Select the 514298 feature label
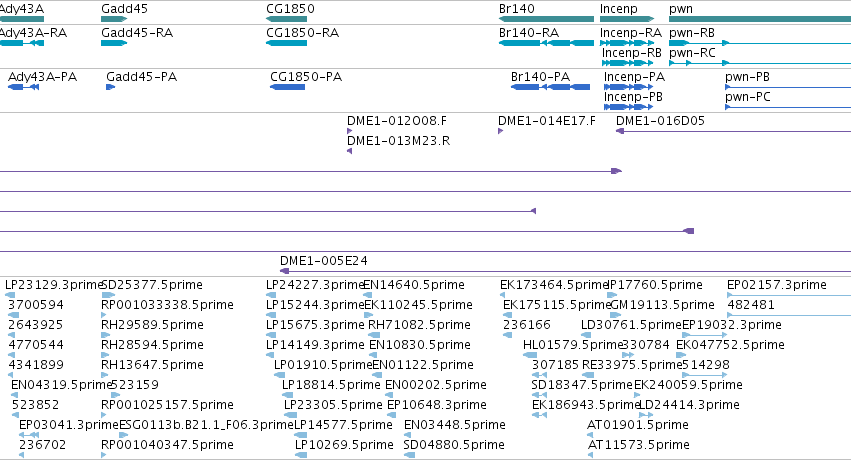The image size is (851, 460). pyautogui.click(x=706, y=365)
